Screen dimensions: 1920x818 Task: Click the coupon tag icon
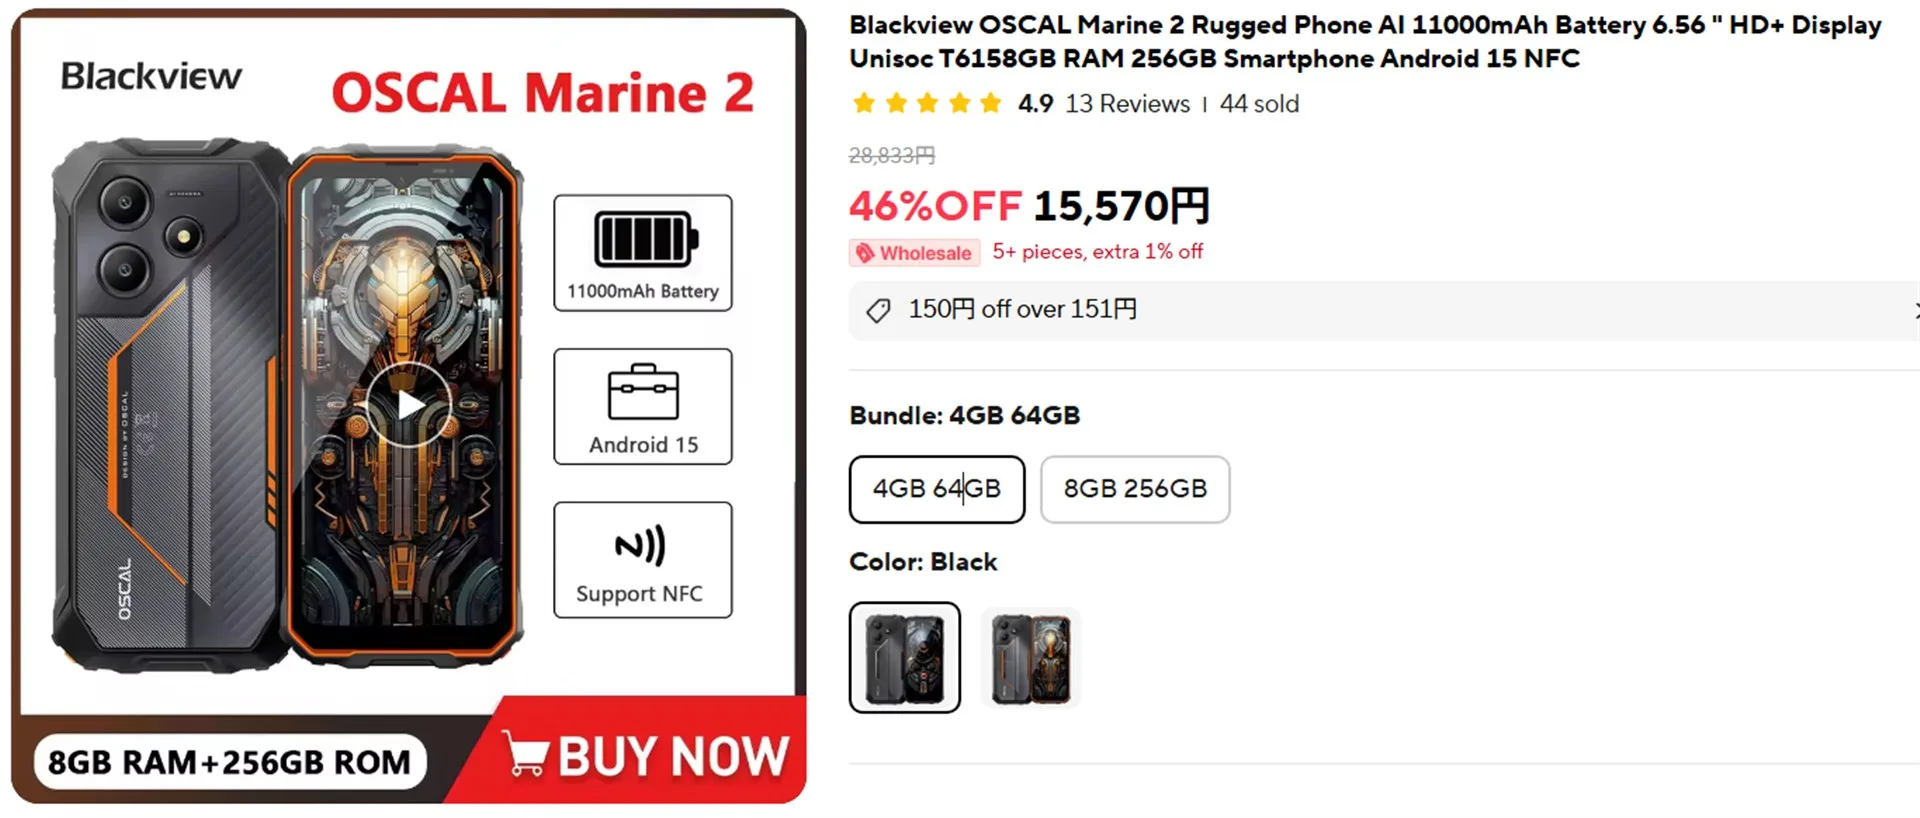(x=878, y=311)
